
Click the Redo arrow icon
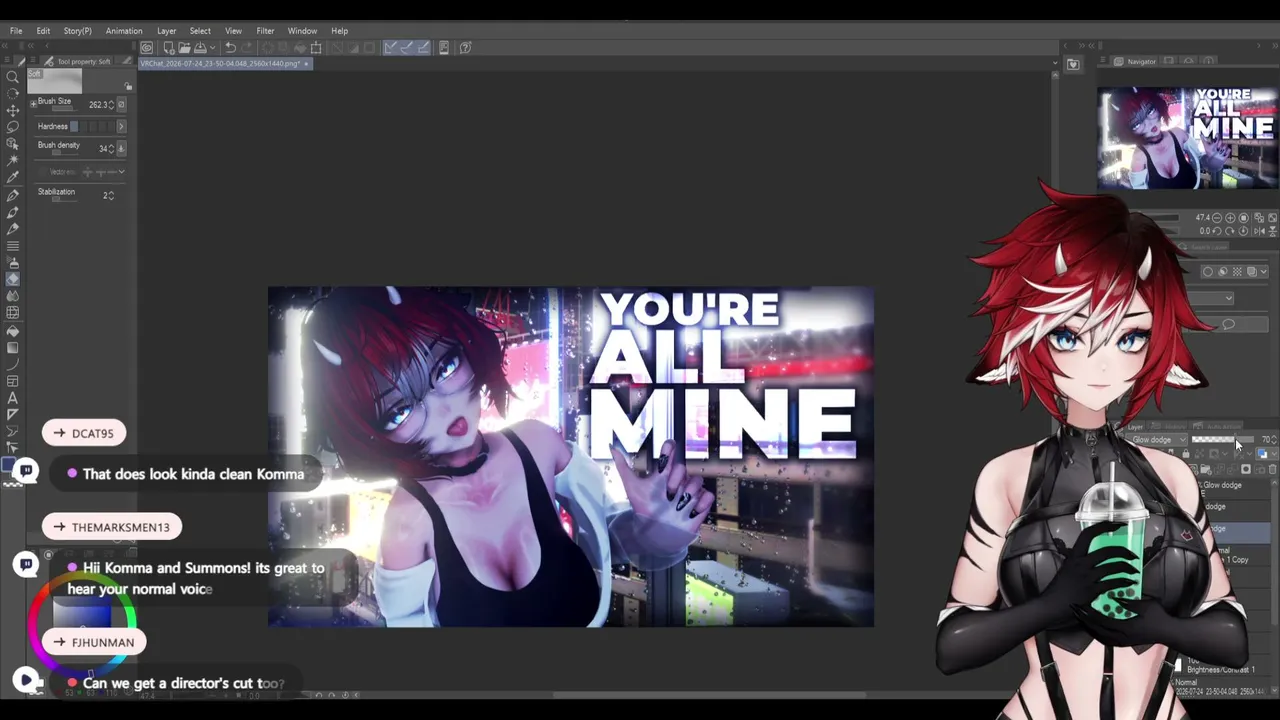246,47
